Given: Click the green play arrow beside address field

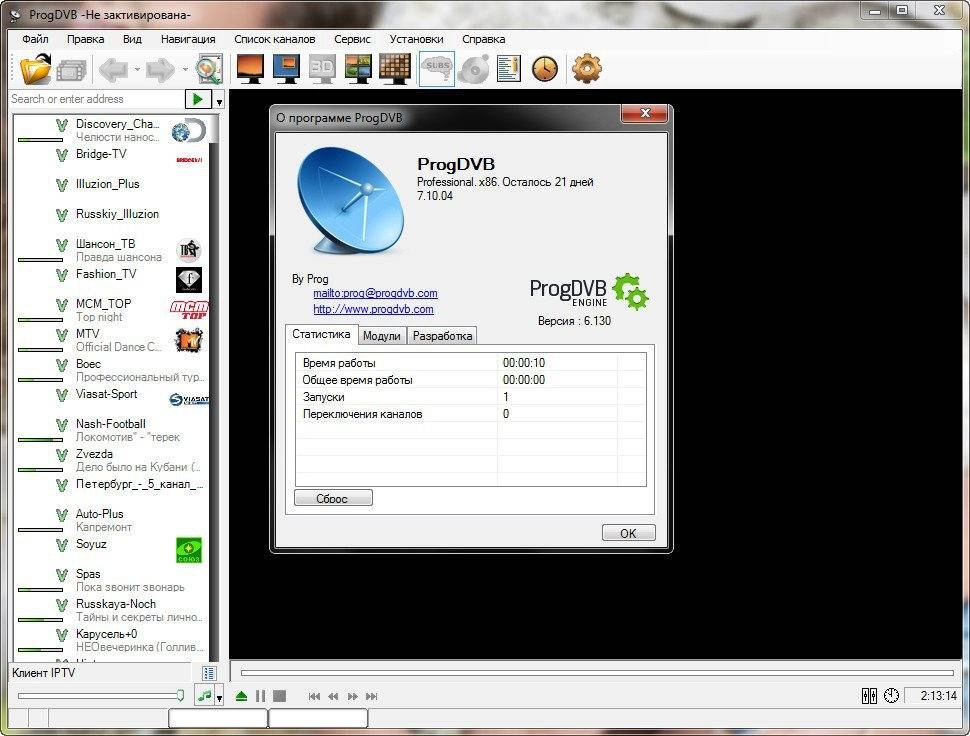Looking at the screenshot, I should [198, 99].
